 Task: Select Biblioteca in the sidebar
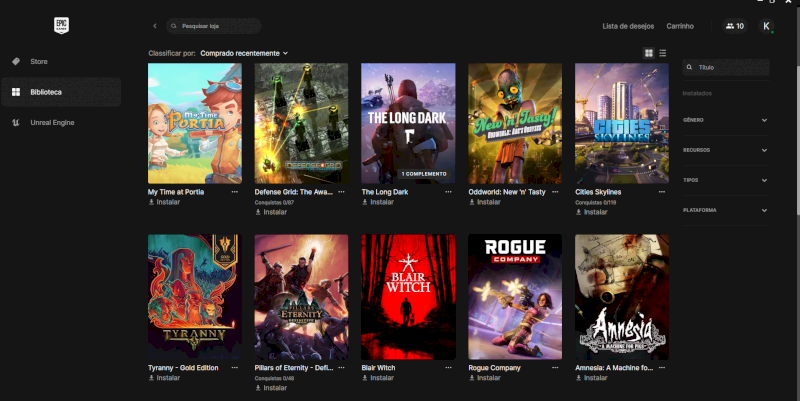pyautogui.click(x=61, y=92)
